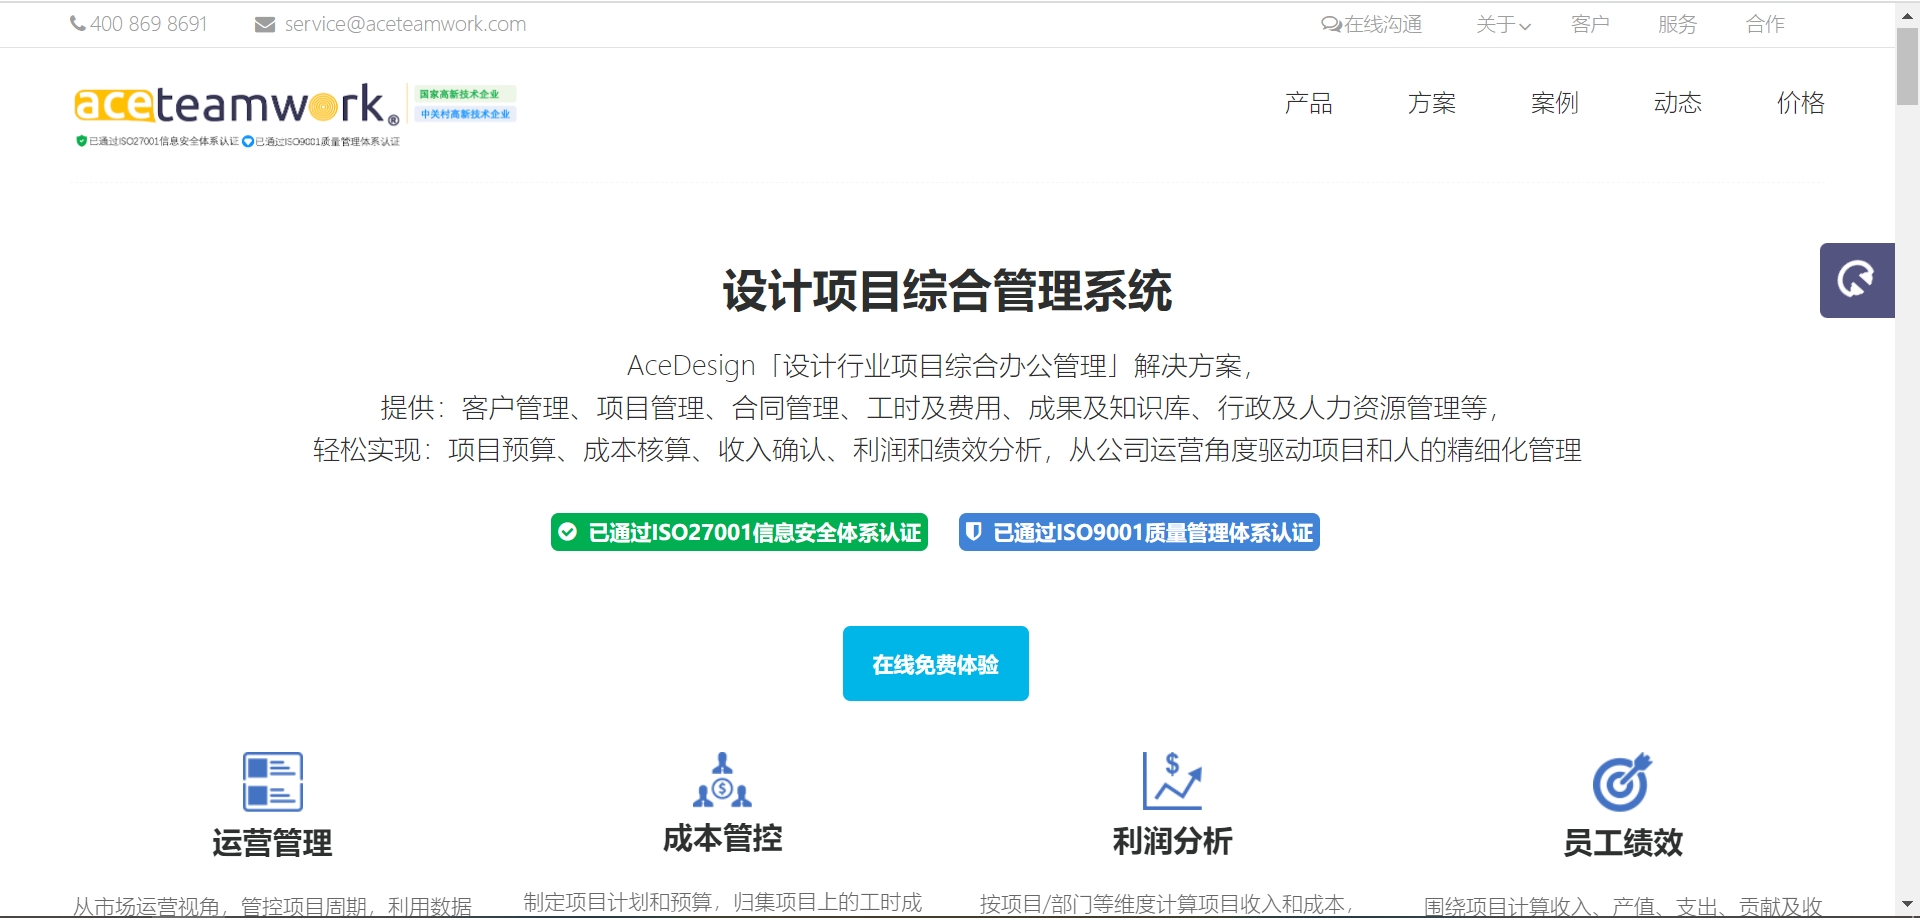The image size is (1920, 918).
Task: Click the aceteamwork logo
Action: click(x=237, y=104)
